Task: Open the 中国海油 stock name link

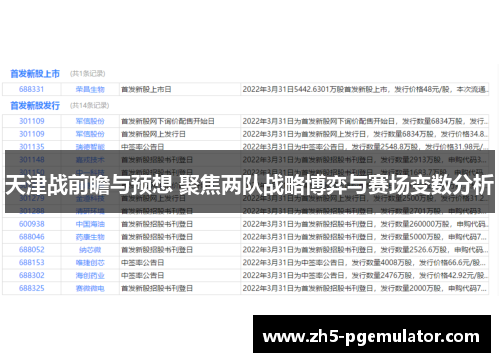Action: pyautogui.click(x=90, y=224)
